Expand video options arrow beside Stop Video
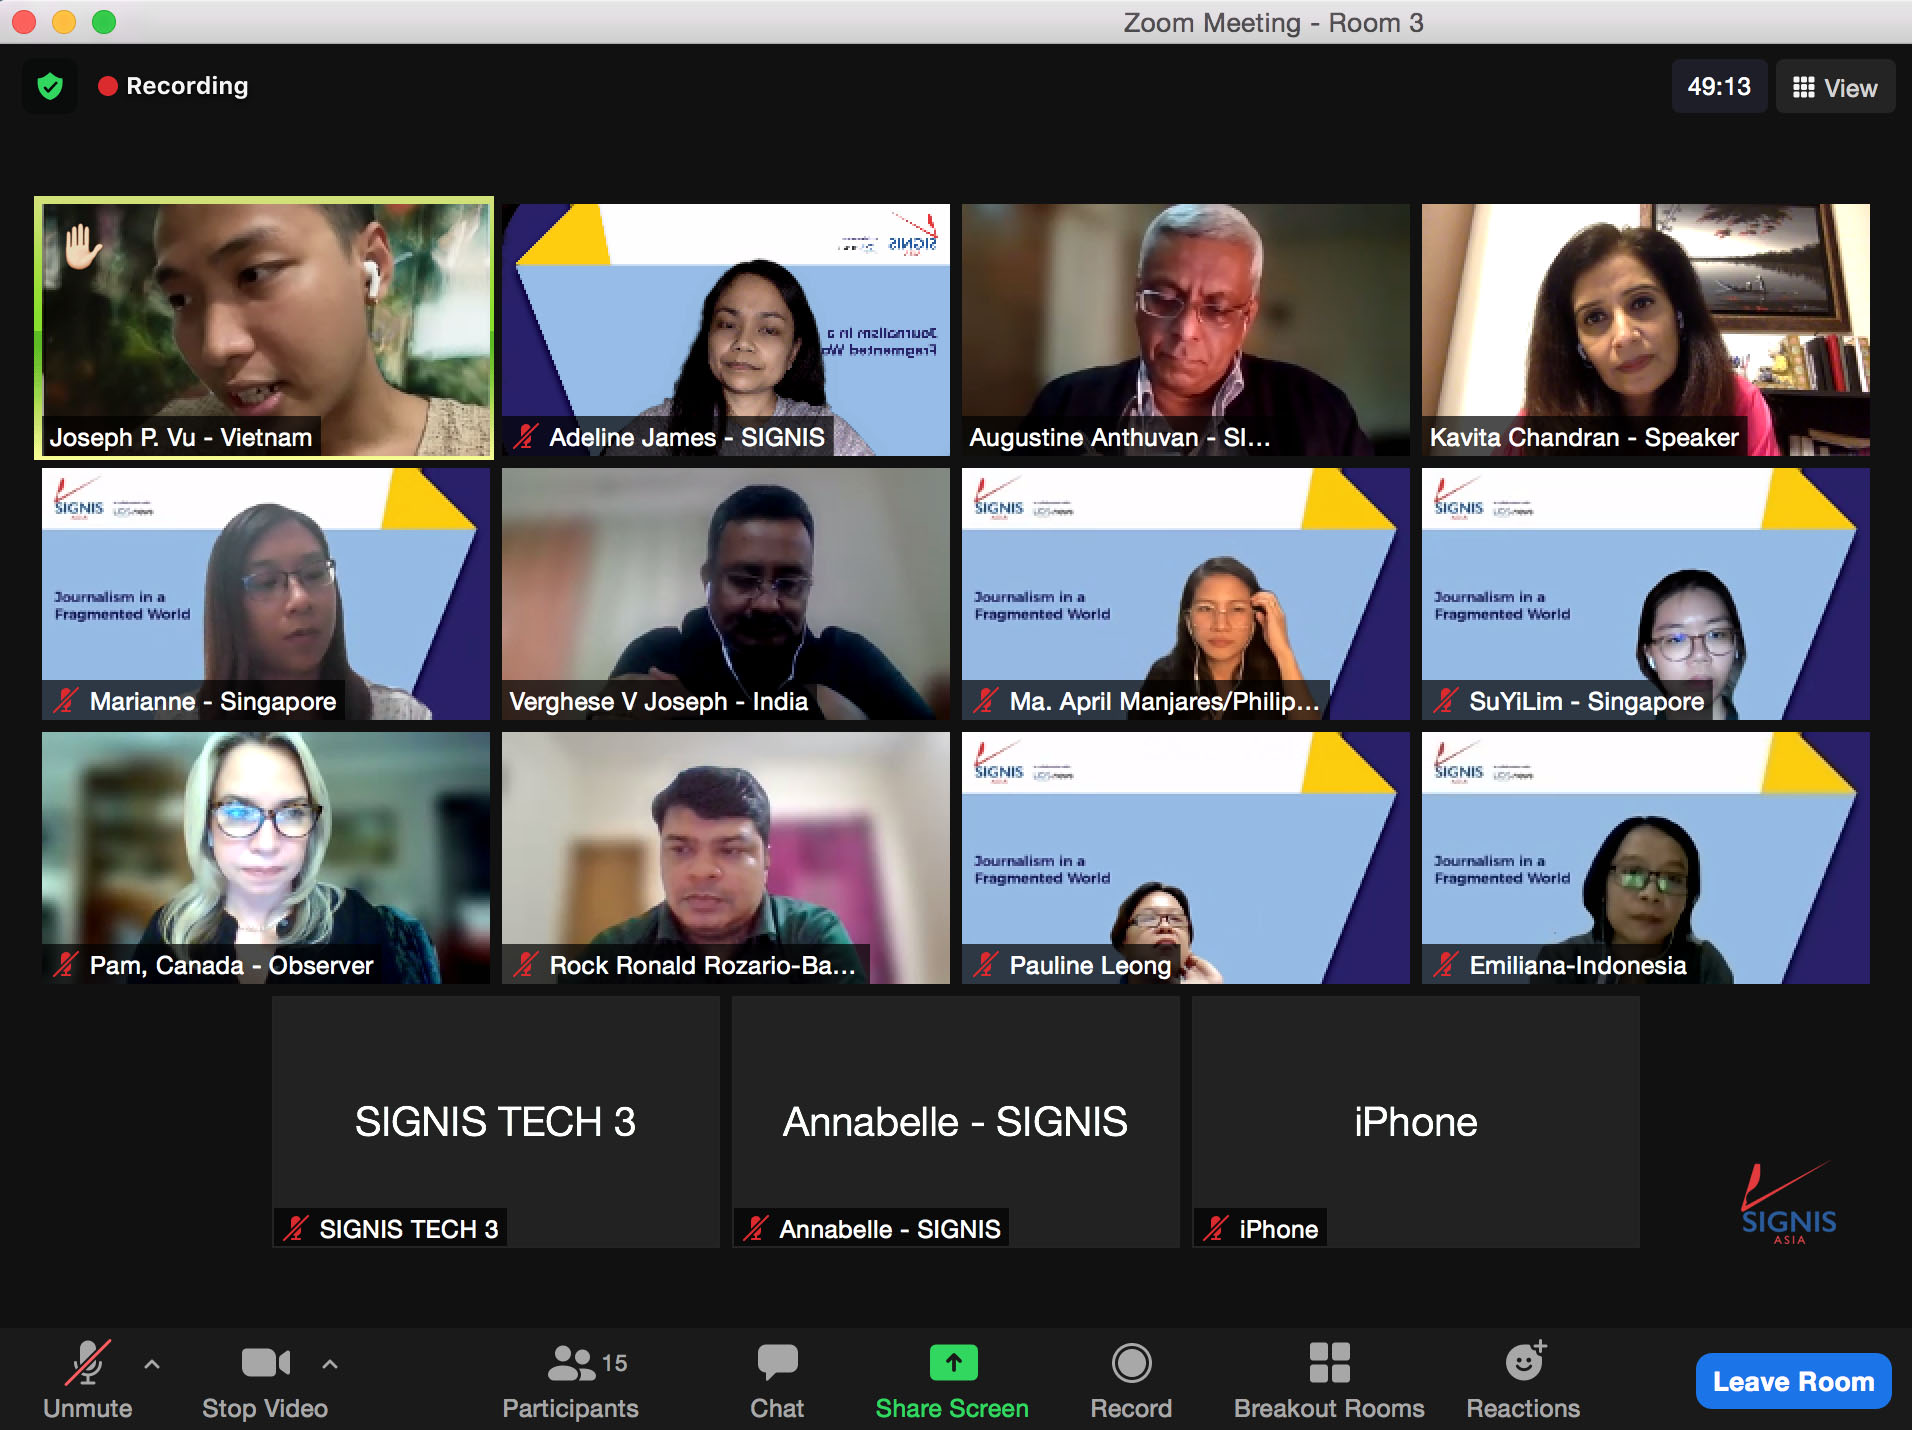 click(x=330, y=1364)
